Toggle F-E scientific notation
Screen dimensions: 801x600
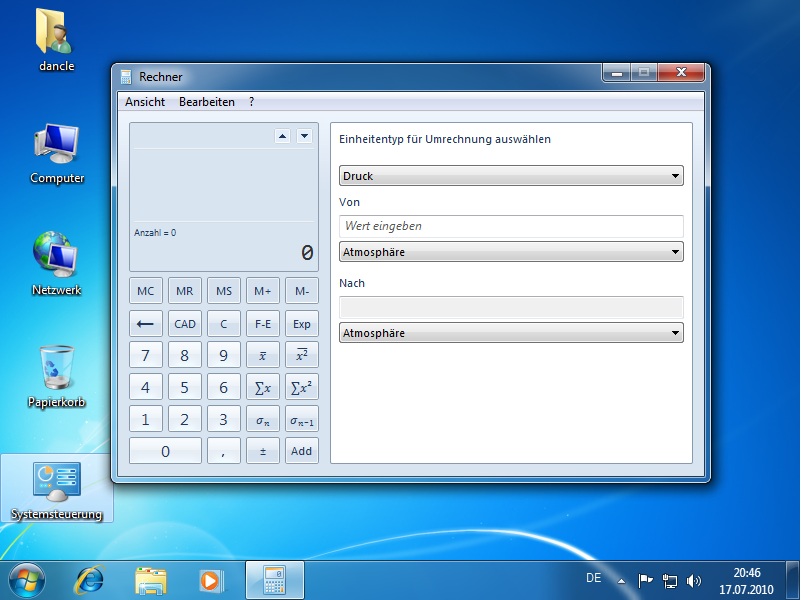click(x=263, y=324)
